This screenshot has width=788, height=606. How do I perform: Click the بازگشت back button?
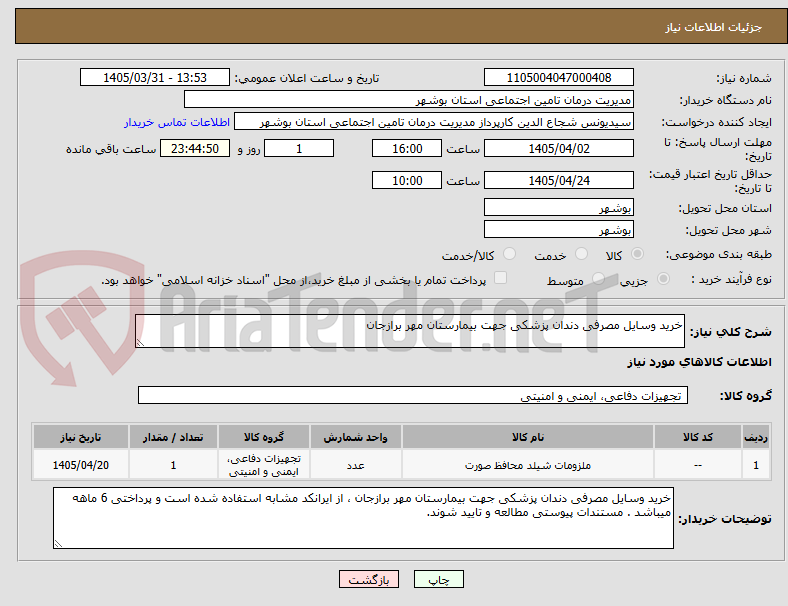369,579
